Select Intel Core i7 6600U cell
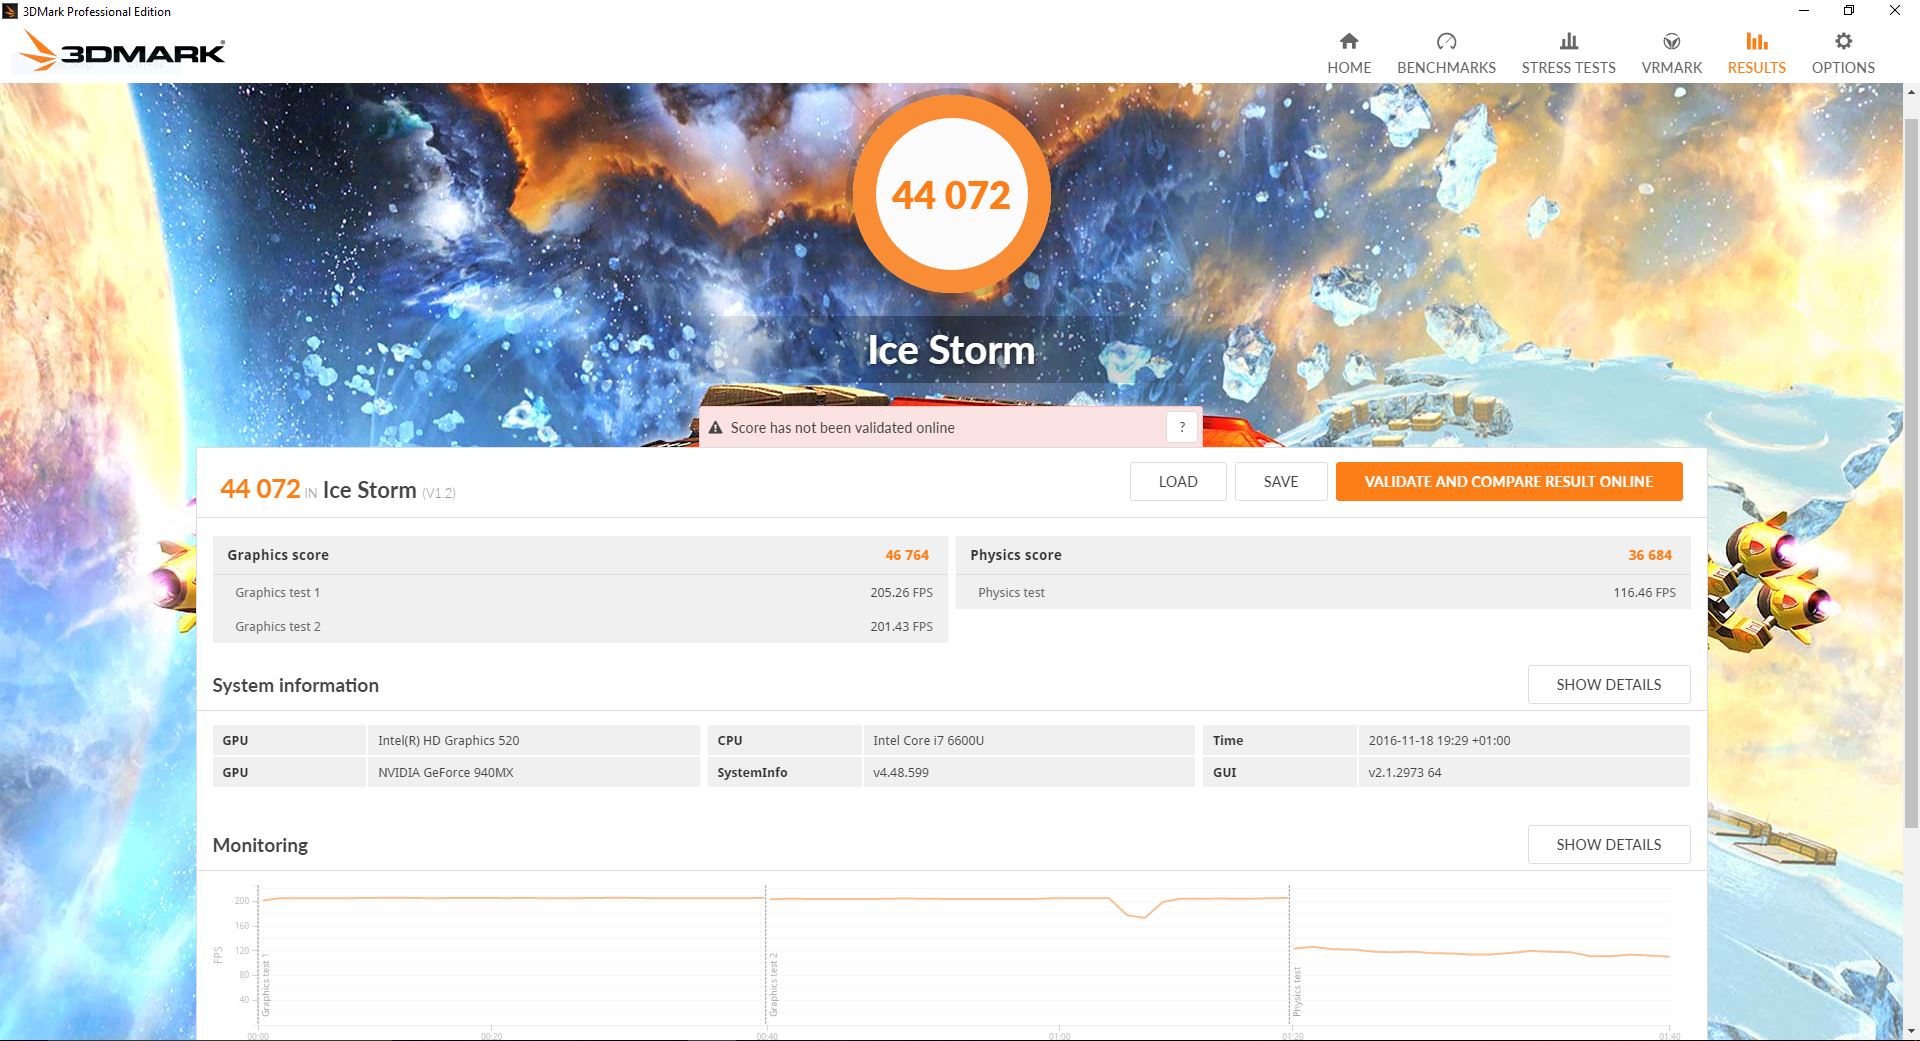 (x=1029, y=741)
